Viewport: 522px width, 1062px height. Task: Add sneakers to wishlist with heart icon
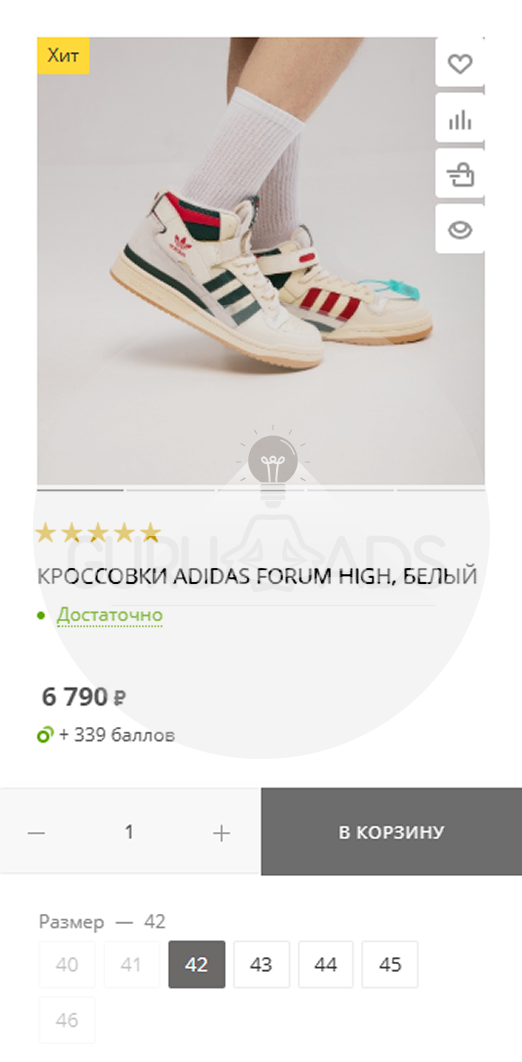[460, 64]
